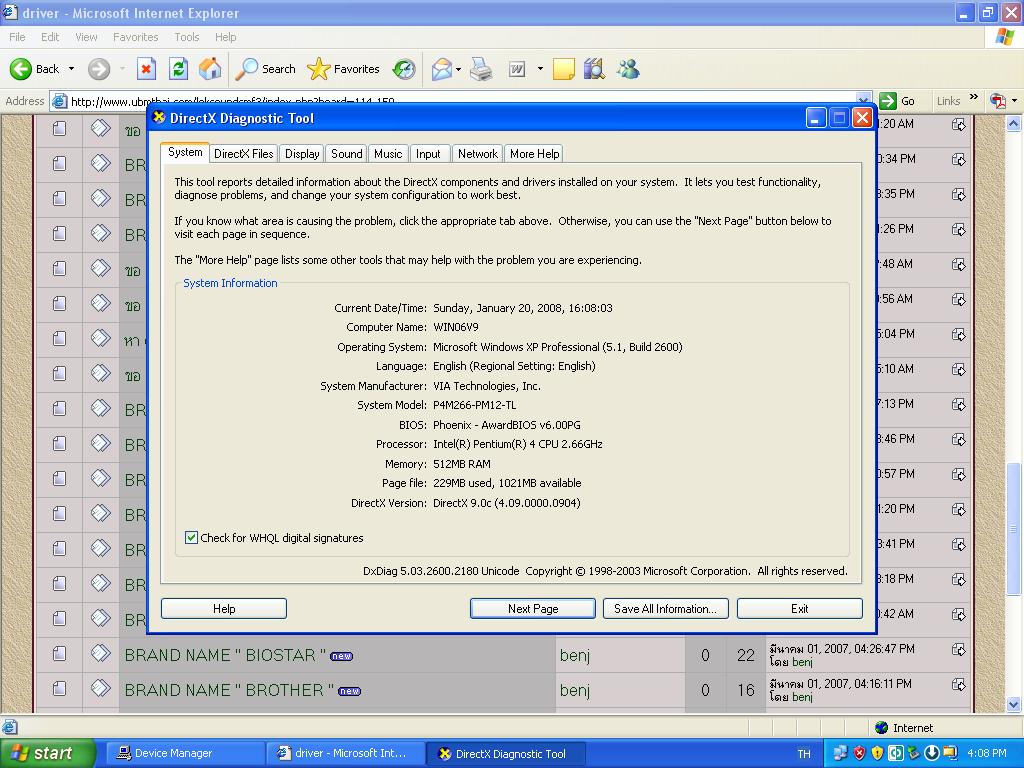
Task: Switch to the Network tab
Action: 477,154
